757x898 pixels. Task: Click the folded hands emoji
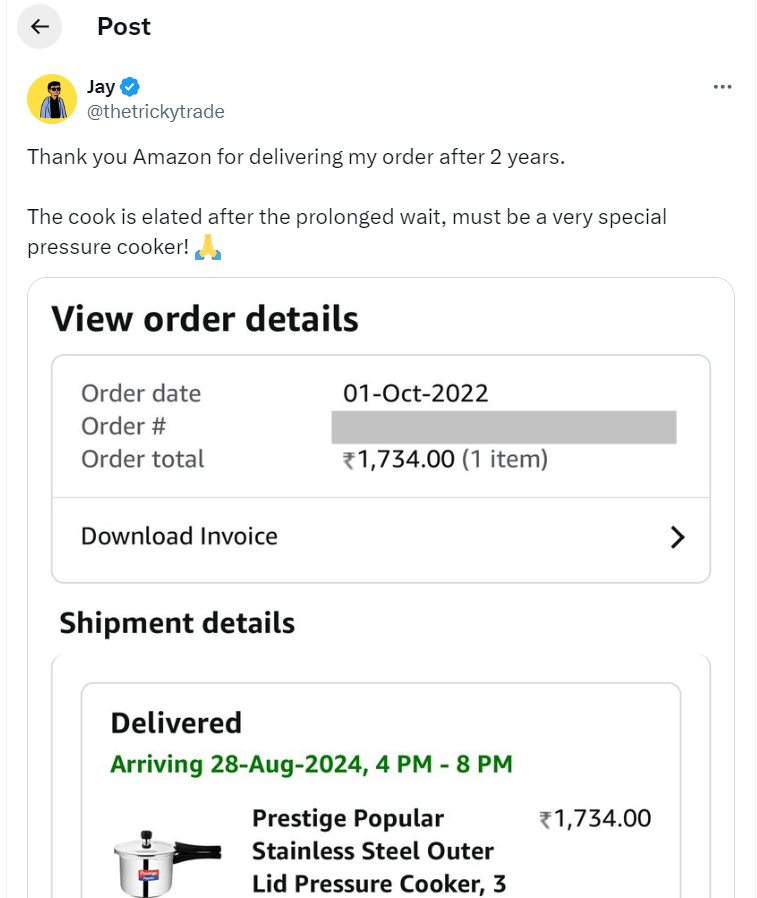click(207, 245)
